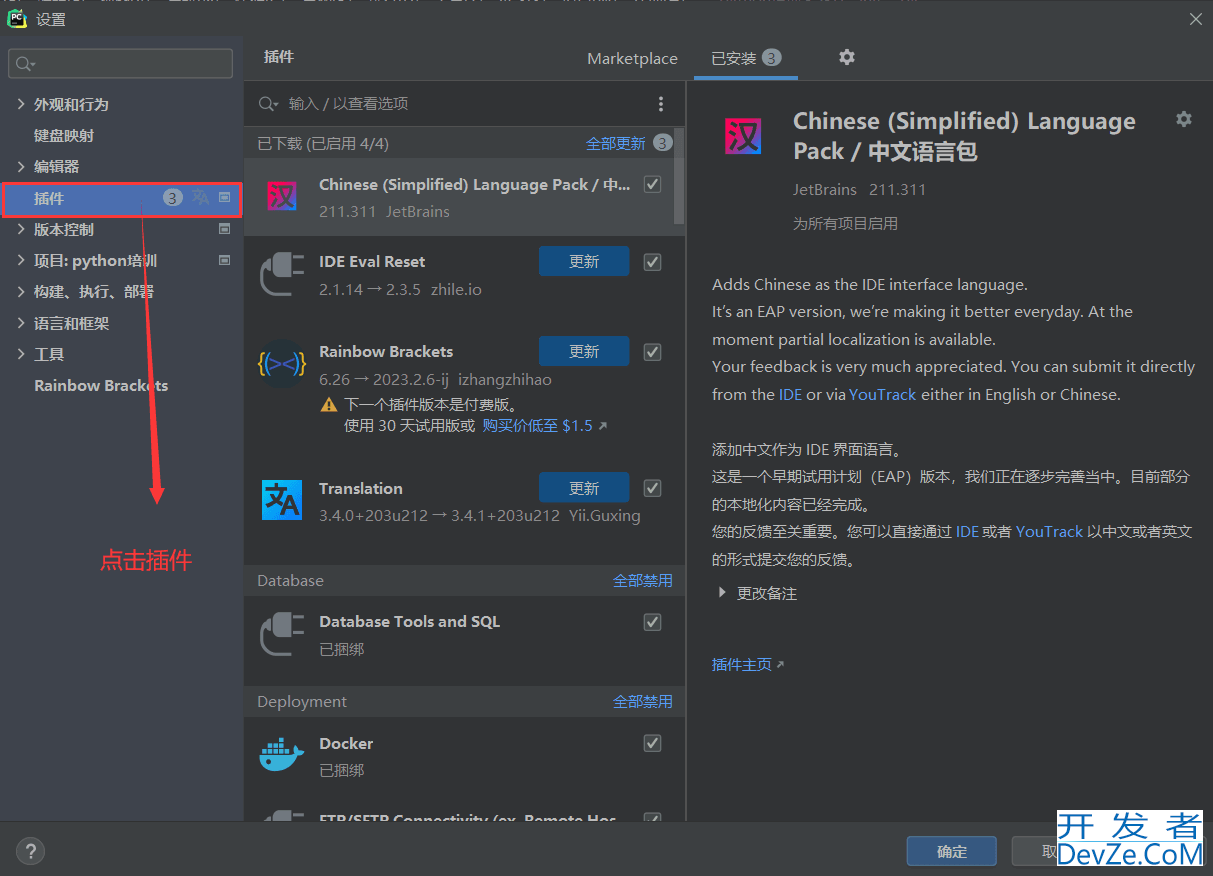Toggle the Docker plugin checkbox

pos(653,743)
